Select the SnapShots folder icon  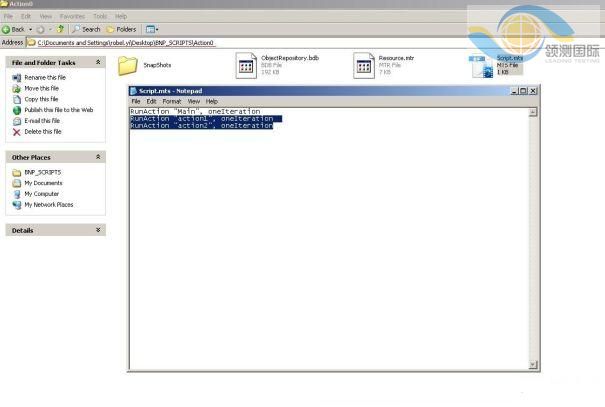(x=128, y=65)
